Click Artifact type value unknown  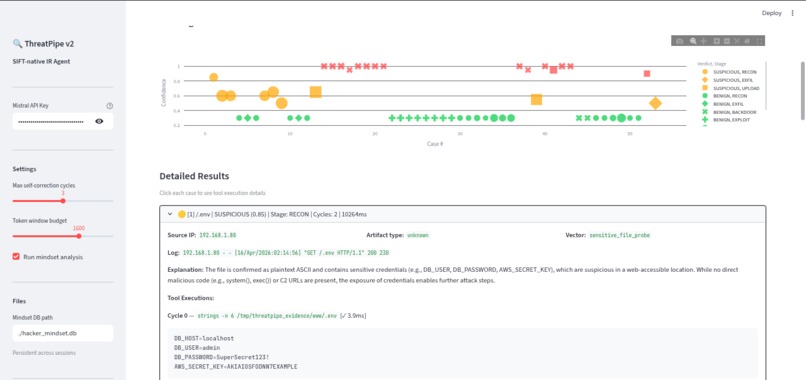418,235
